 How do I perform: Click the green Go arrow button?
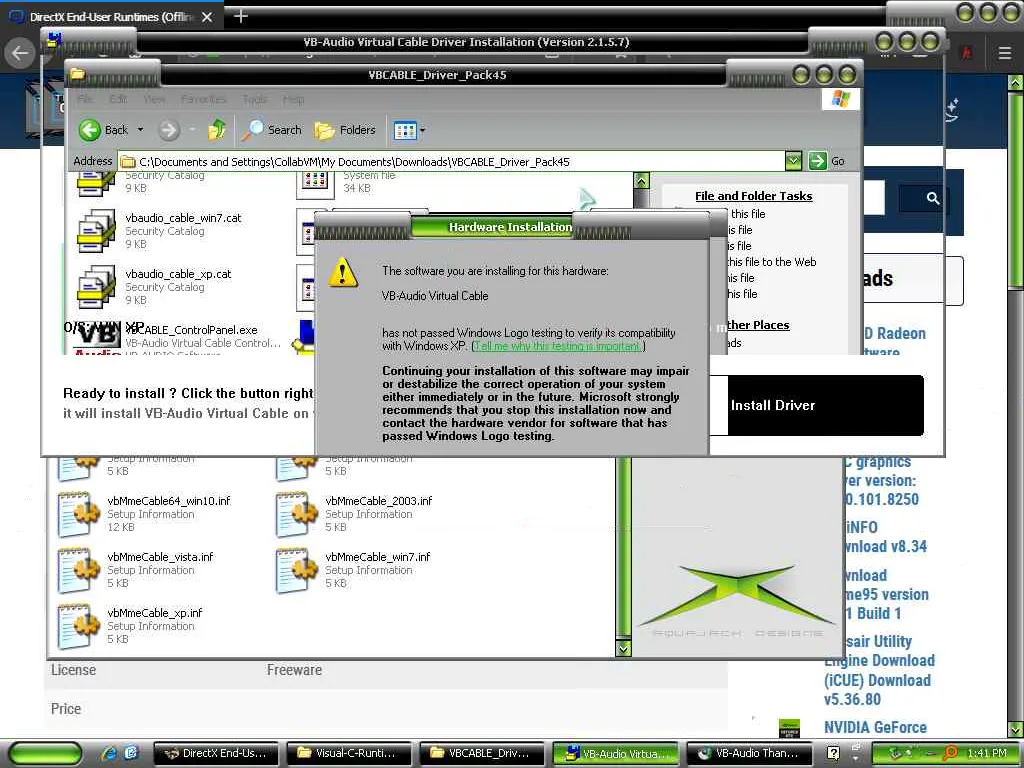pyautogui.click(x=818, y=161)
